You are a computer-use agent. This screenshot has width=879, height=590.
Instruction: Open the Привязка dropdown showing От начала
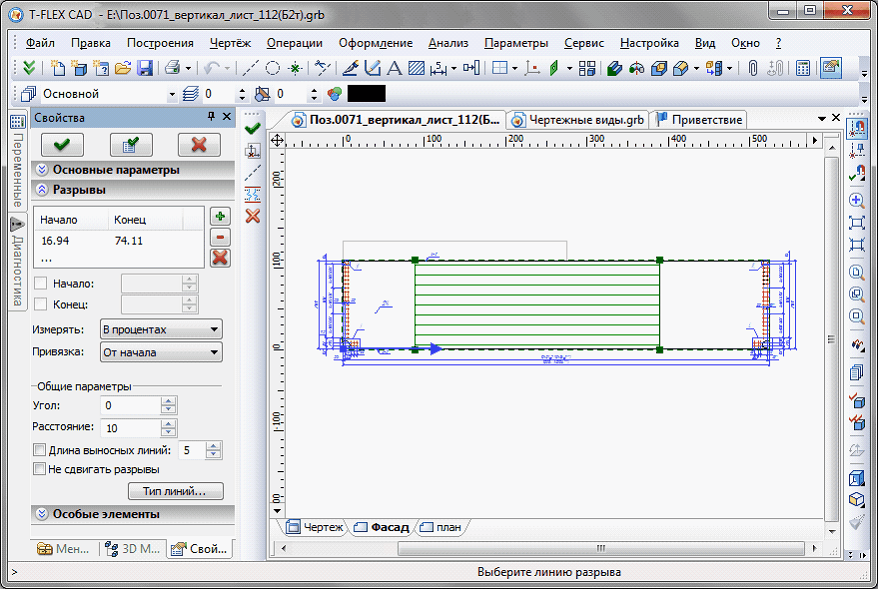pos(161,352)
